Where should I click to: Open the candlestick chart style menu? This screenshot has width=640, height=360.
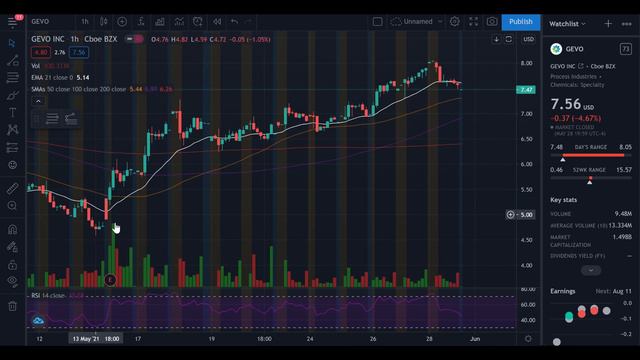pos(104,22)
